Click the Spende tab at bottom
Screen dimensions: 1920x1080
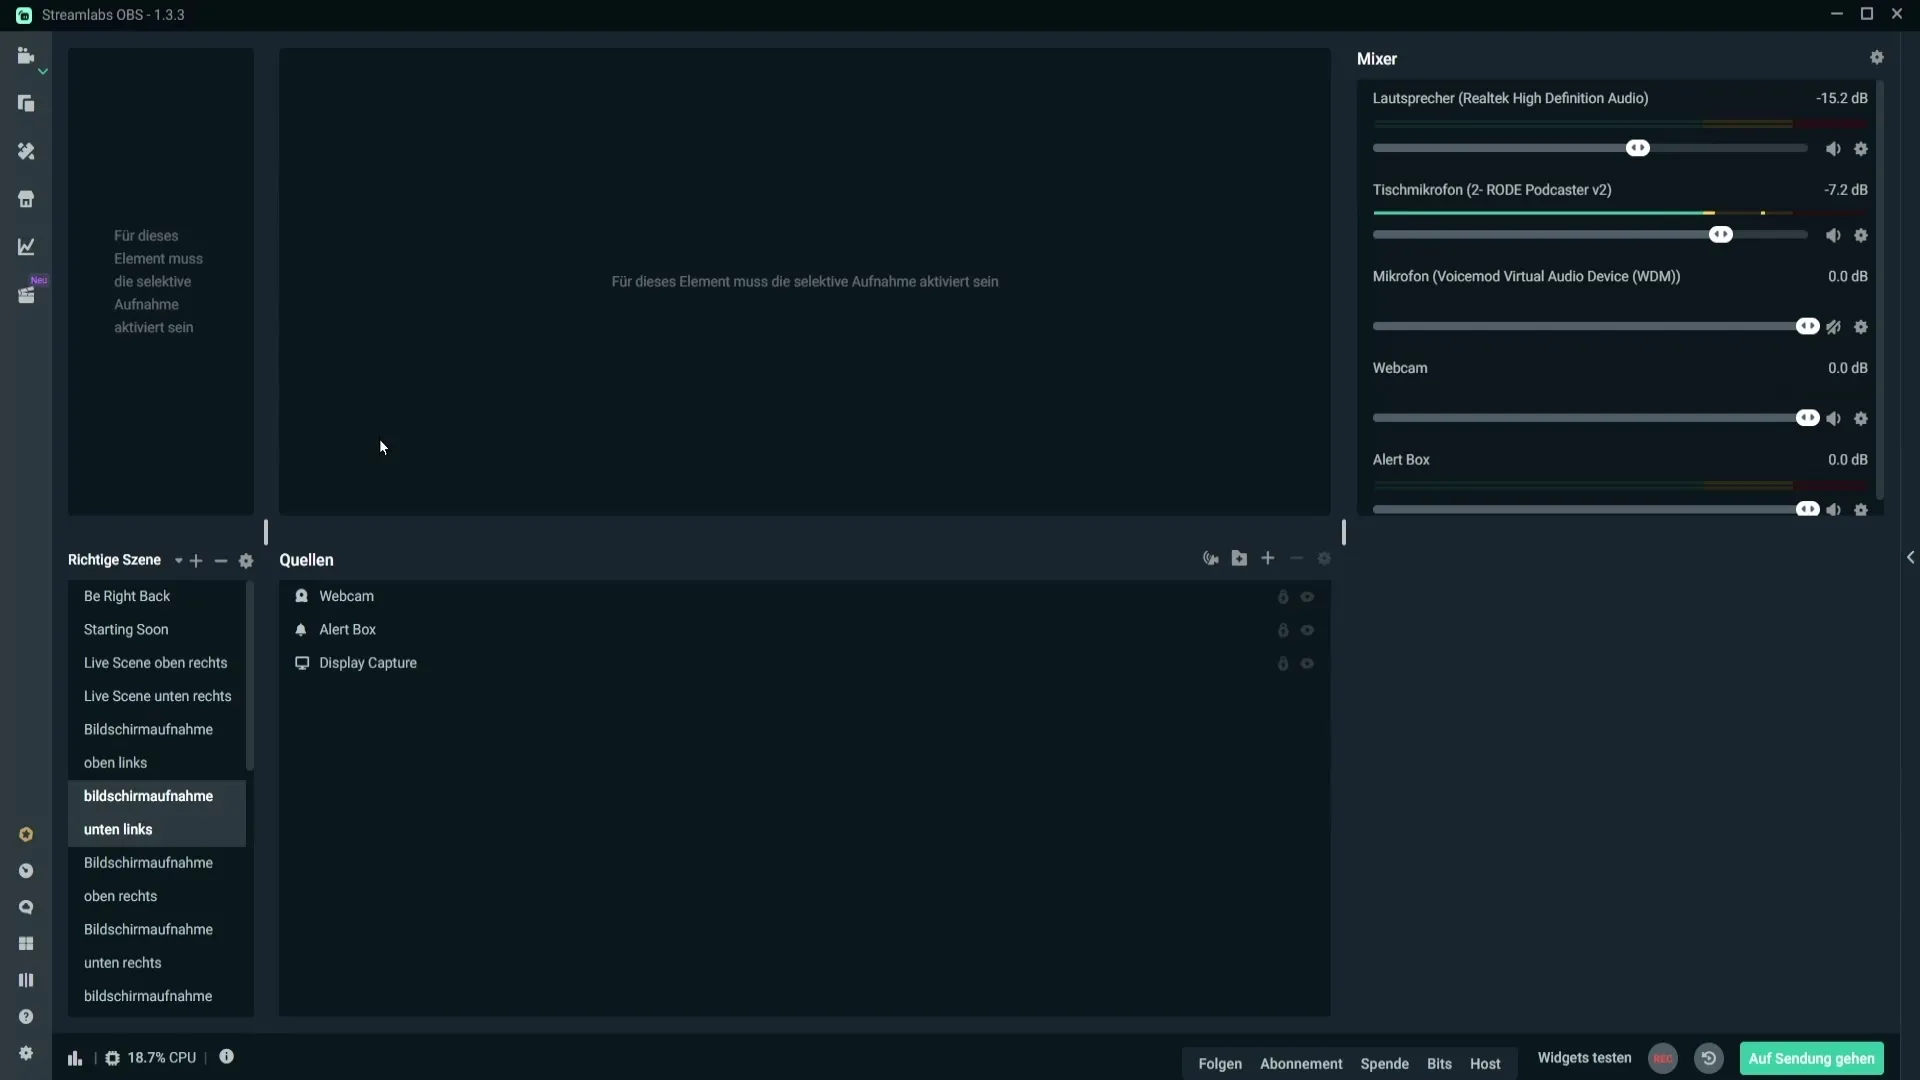click(1385, 1063)
